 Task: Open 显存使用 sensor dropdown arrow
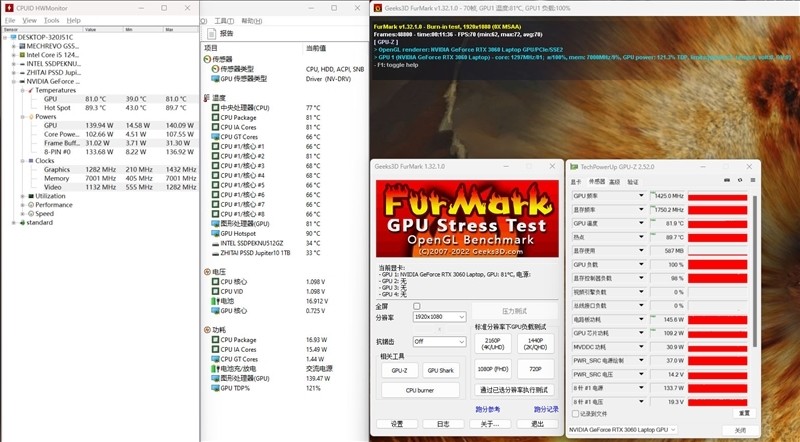[x=641, y=251]
